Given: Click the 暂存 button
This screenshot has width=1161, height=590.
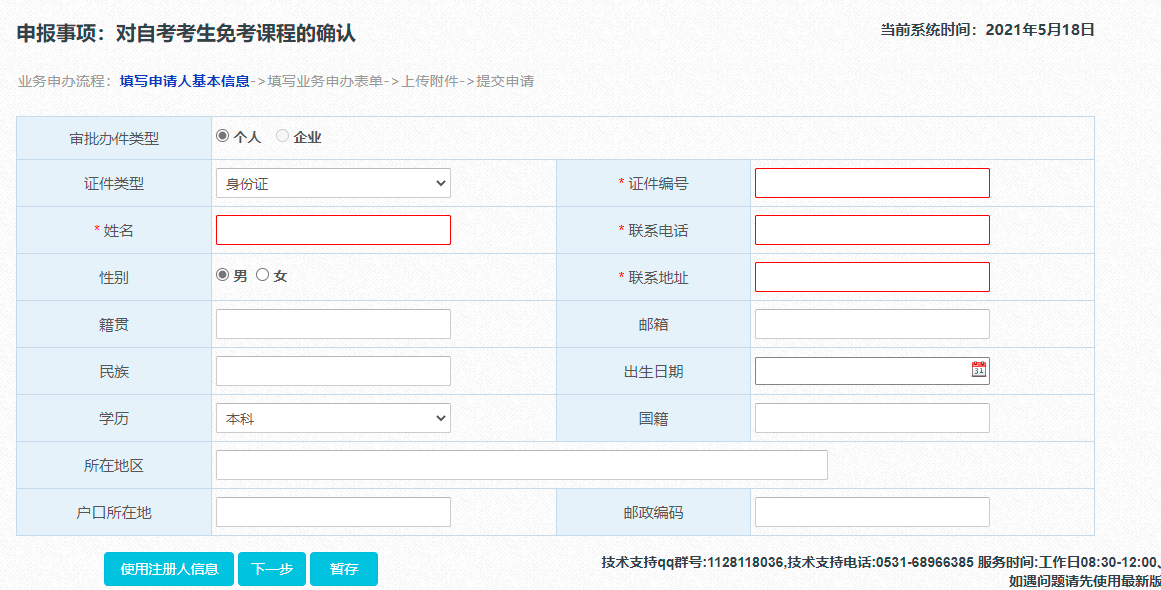Looking at the screenshot, I should tap(344, 569).
